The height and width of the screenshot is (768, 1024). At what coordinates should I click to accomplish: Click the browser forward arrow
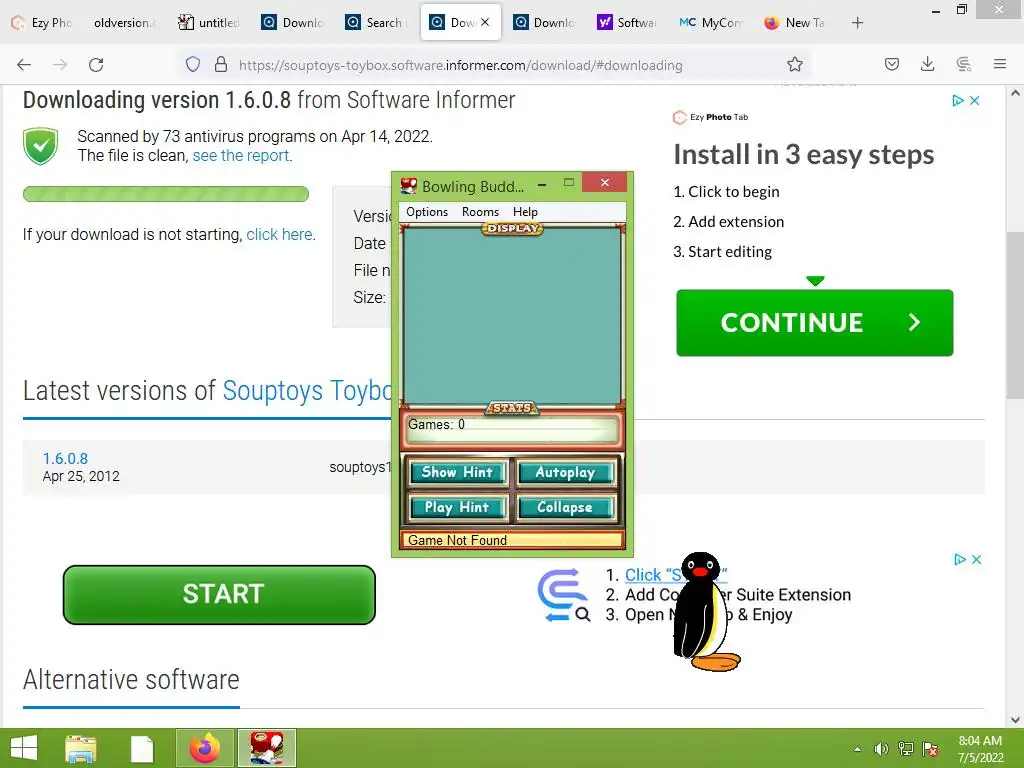coord(60,65)
